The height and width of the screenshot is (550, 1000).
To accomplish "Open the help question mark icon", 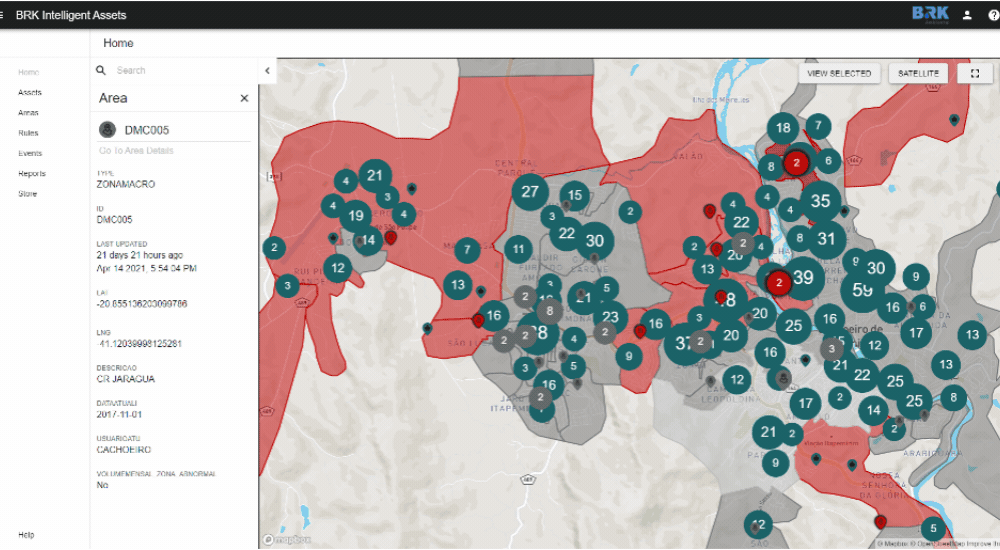I will coord(992,15).
